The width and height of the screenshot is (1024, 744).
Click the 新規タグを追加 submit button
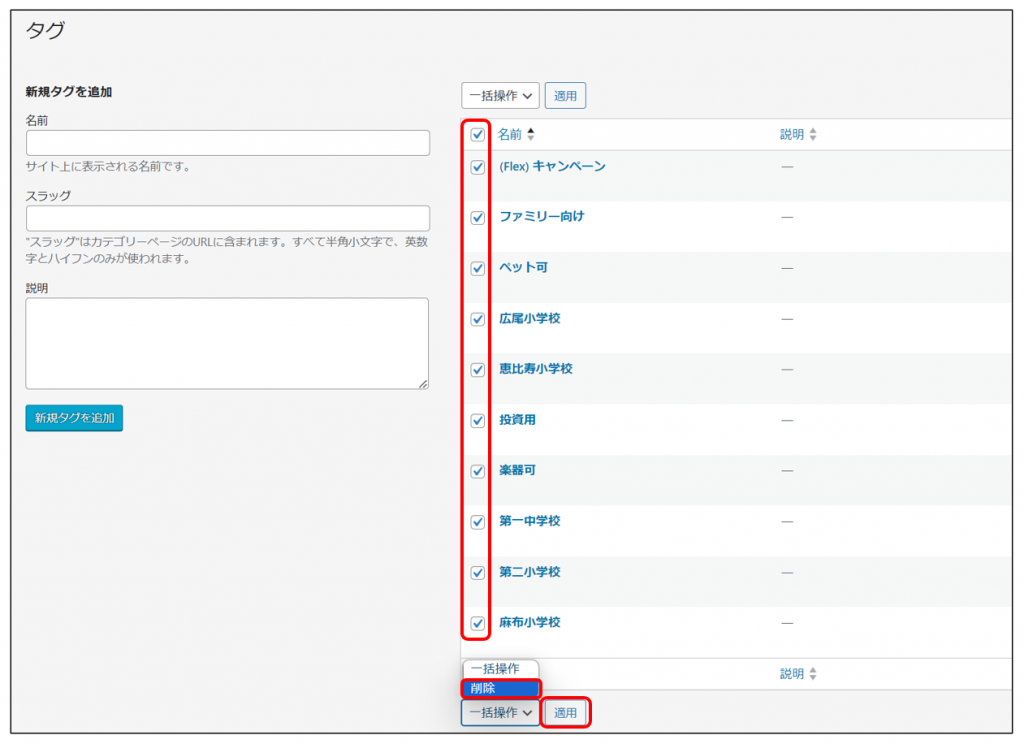coord(74,418)
